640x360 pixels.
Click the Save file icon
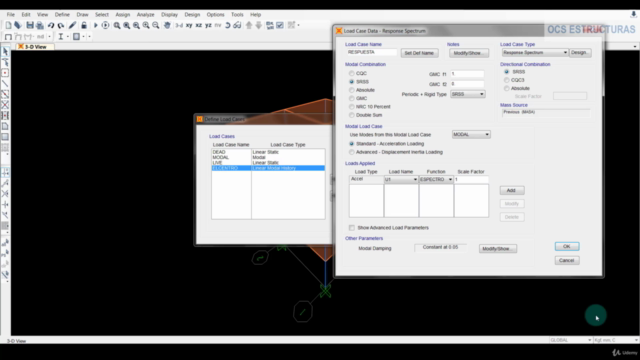pos(30,25)
